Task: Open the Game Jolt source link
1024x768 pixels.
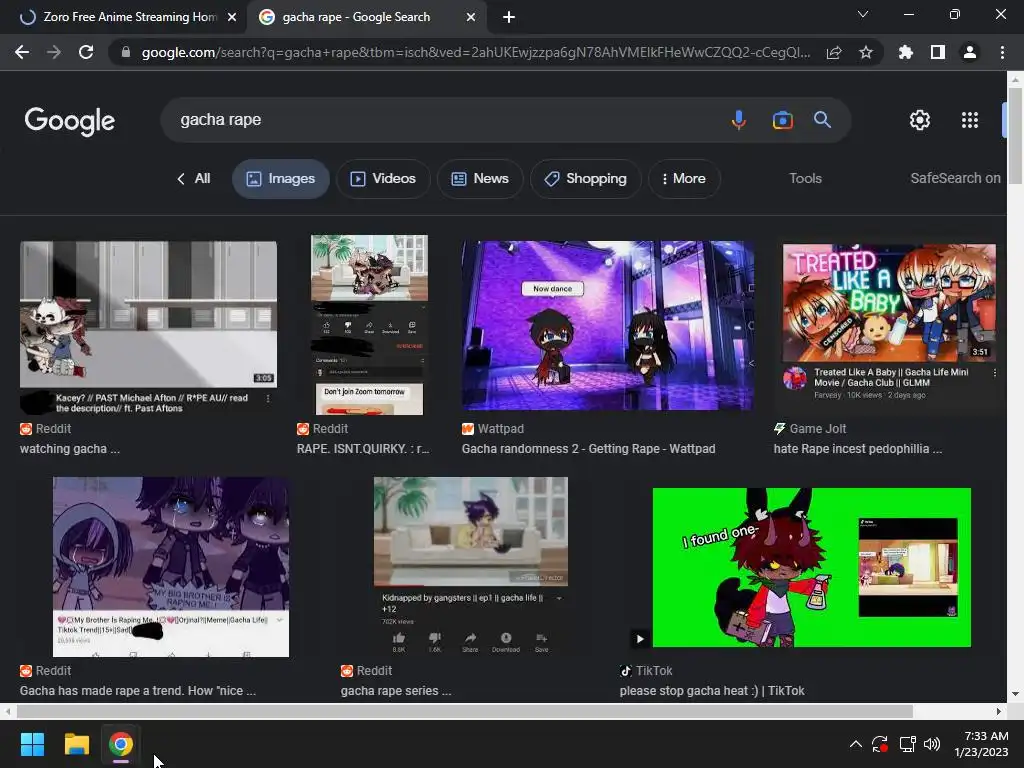Action: 810,428
